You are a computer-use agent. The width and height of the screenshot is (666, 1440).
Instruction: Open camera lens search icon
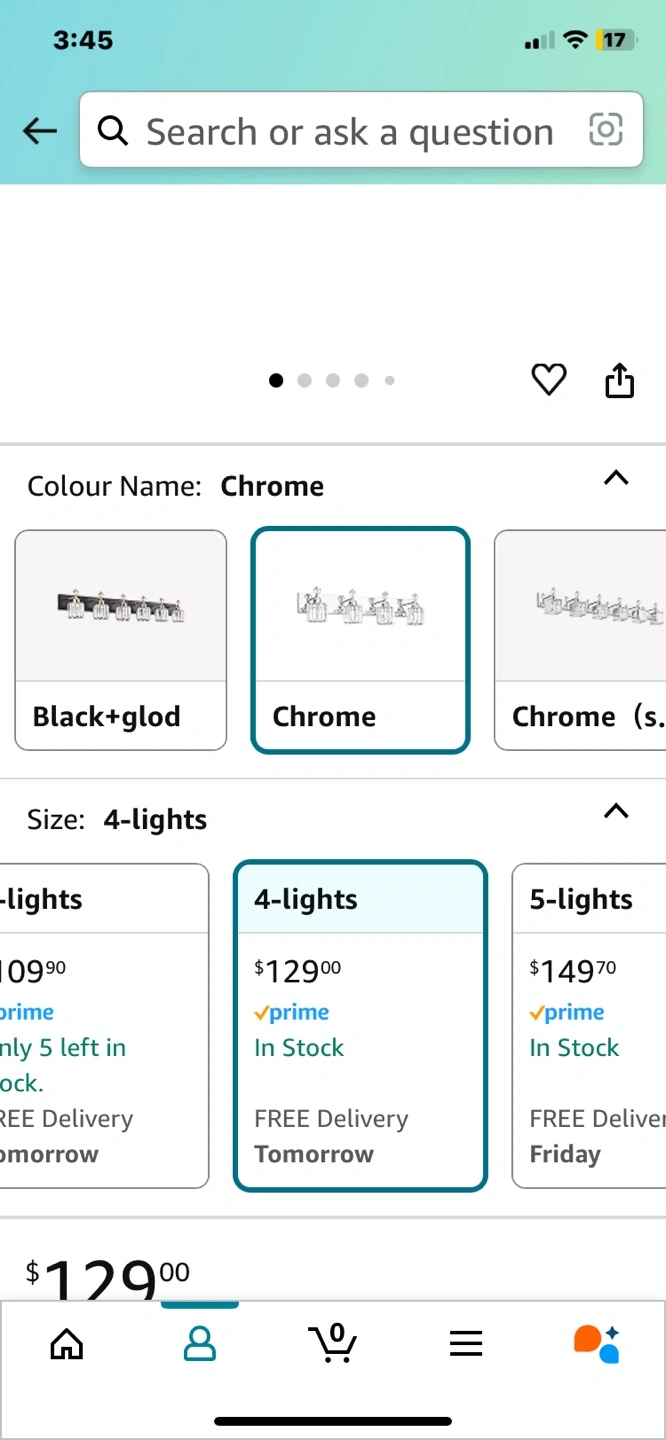[606, 130]
